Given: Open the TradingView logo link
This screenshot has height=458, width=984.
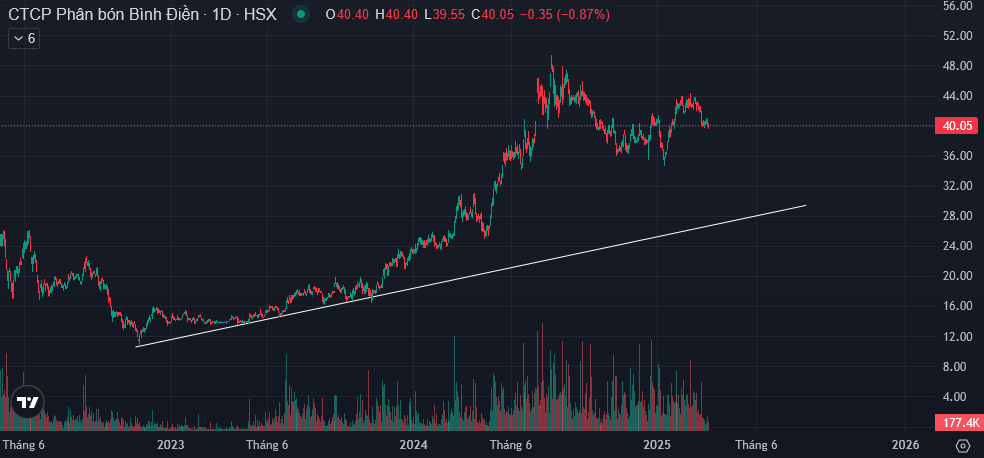Looking at the screenshot, I should pyautogui.click(x=28, y=402).
